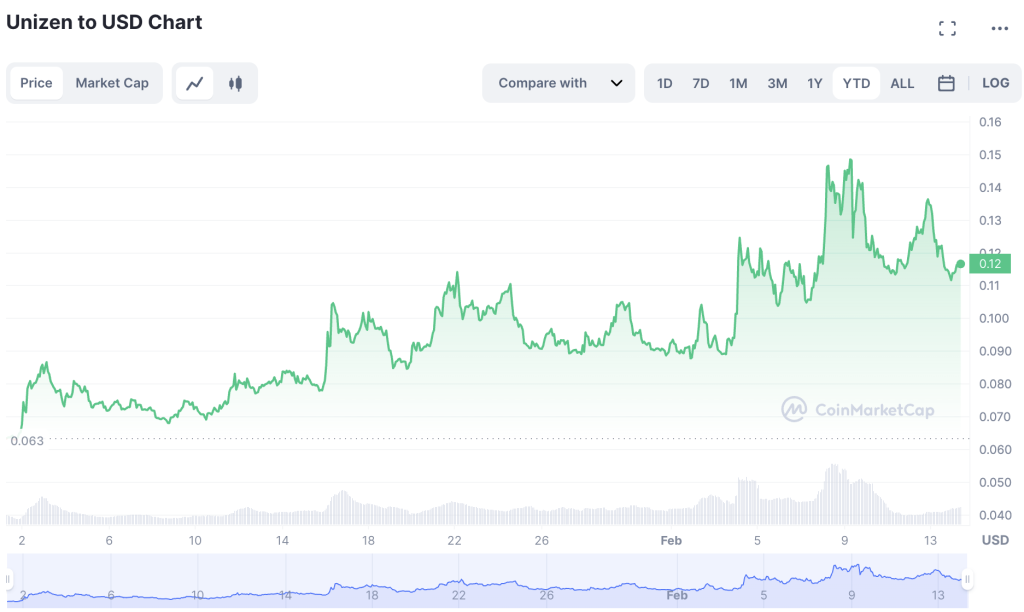
Task: Grab left handle of range navigator
Action: click(8, 579)
